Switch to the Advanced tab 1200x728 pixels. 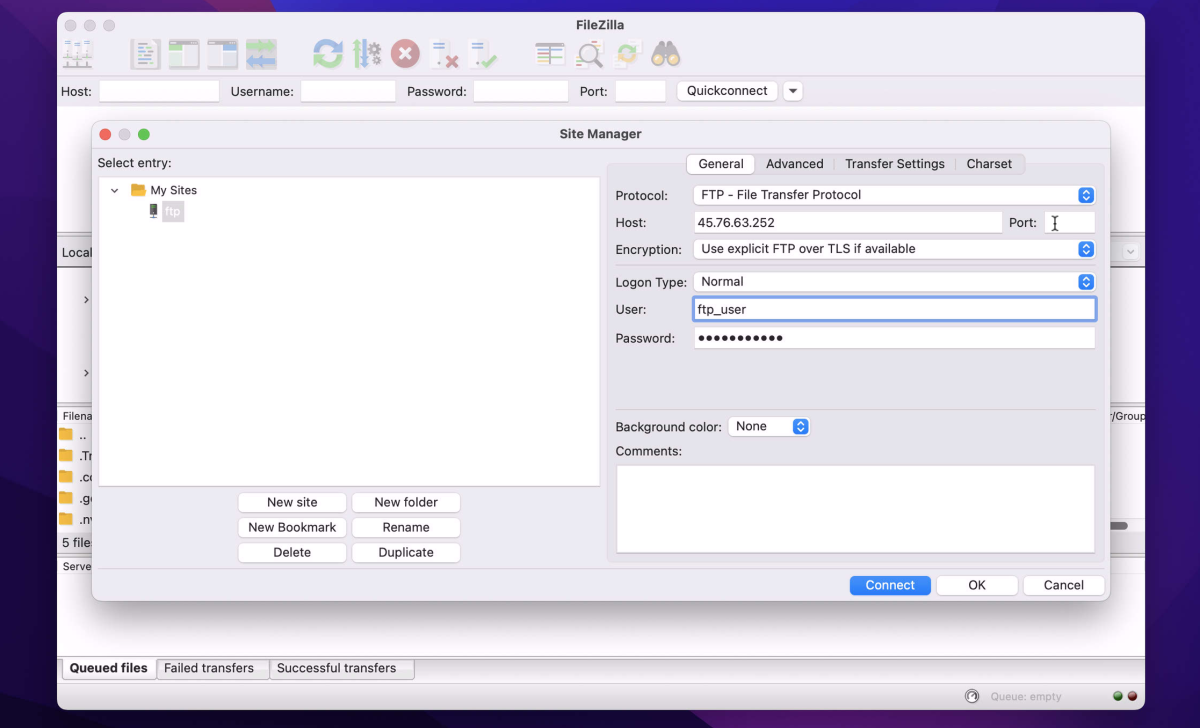[795, 164]
